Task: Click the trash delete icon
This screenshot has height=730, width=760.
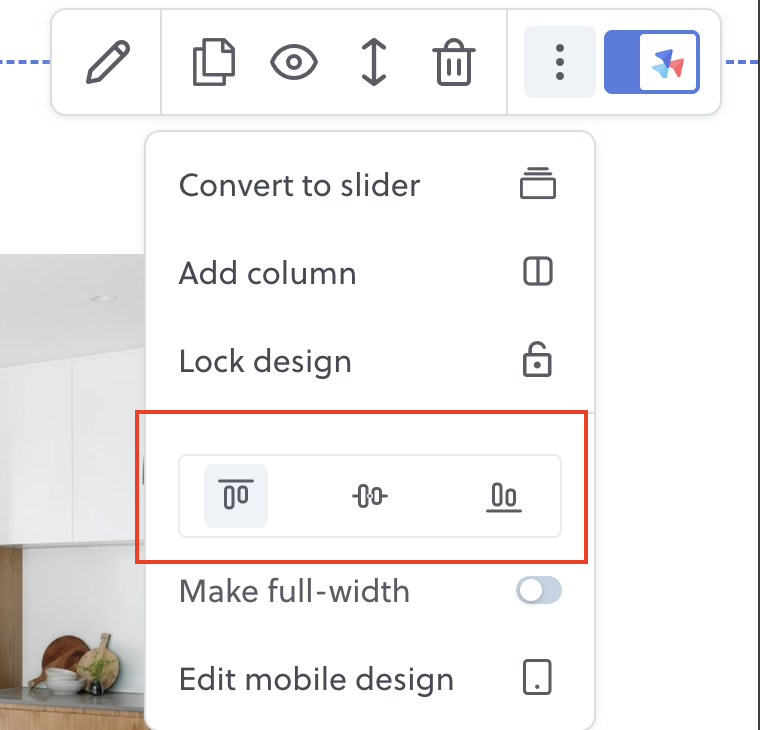Action: (x=453, y=63)
